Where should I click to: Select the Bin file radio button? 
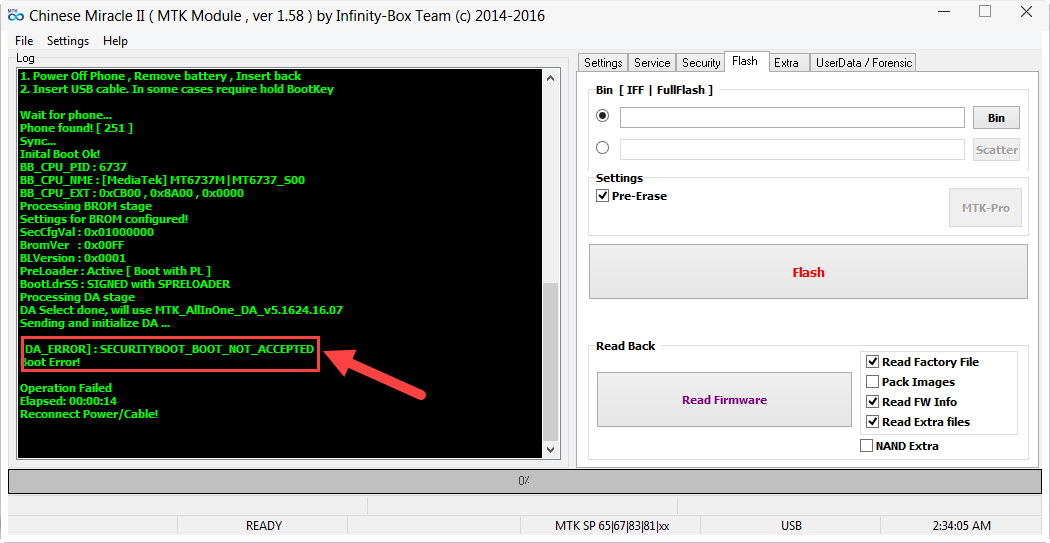click(x=603, y=116)
